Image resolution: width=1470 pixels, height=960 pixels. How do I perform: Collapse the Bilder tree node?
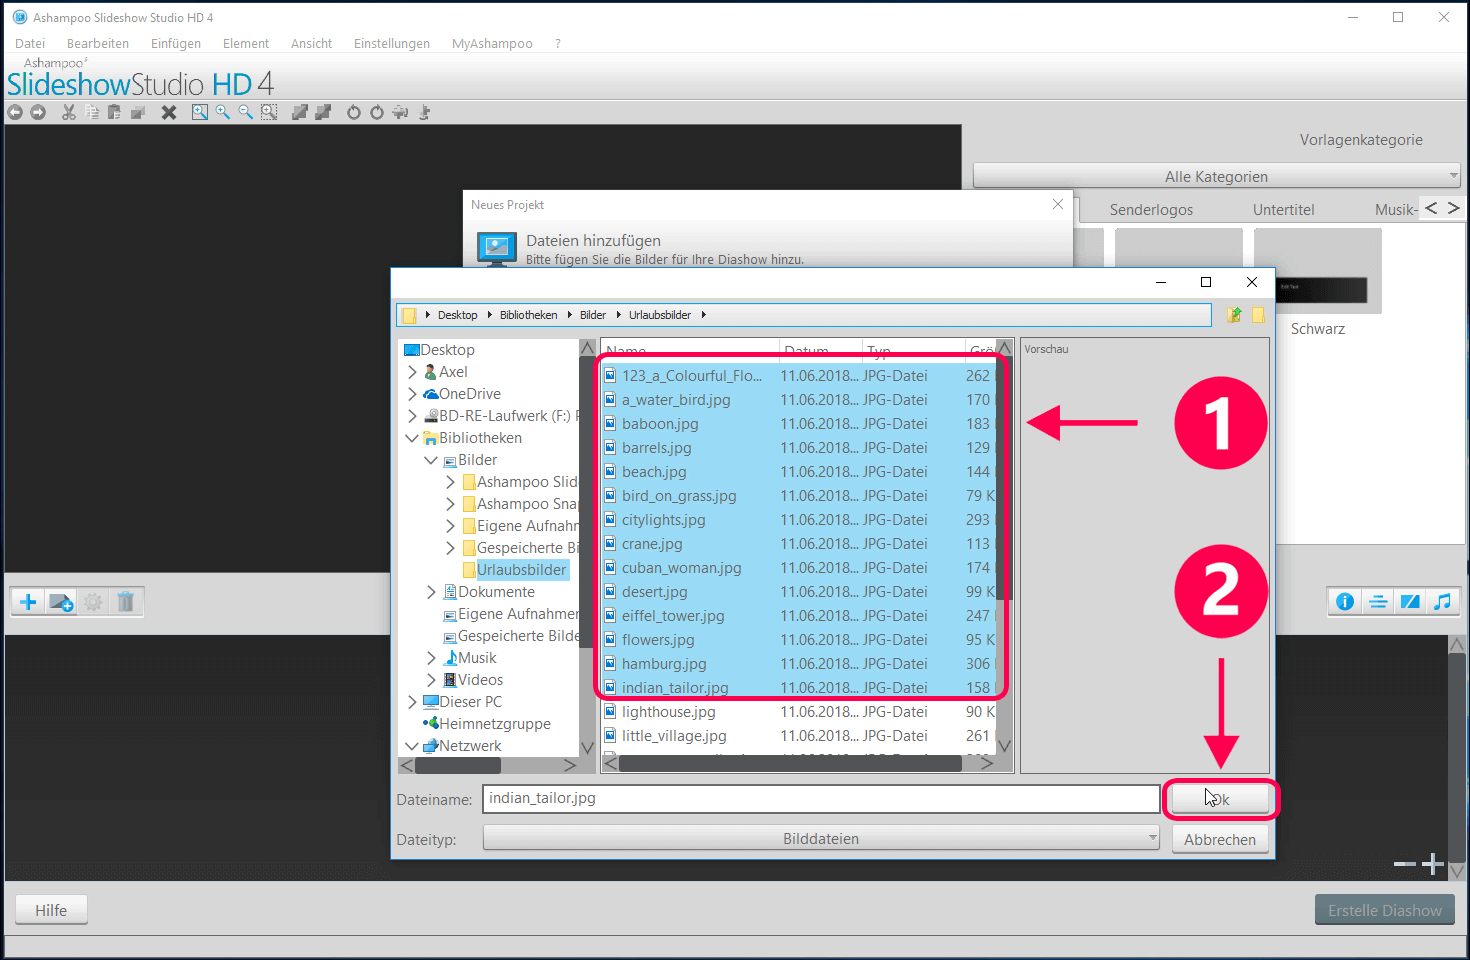(x=431, y=460)
